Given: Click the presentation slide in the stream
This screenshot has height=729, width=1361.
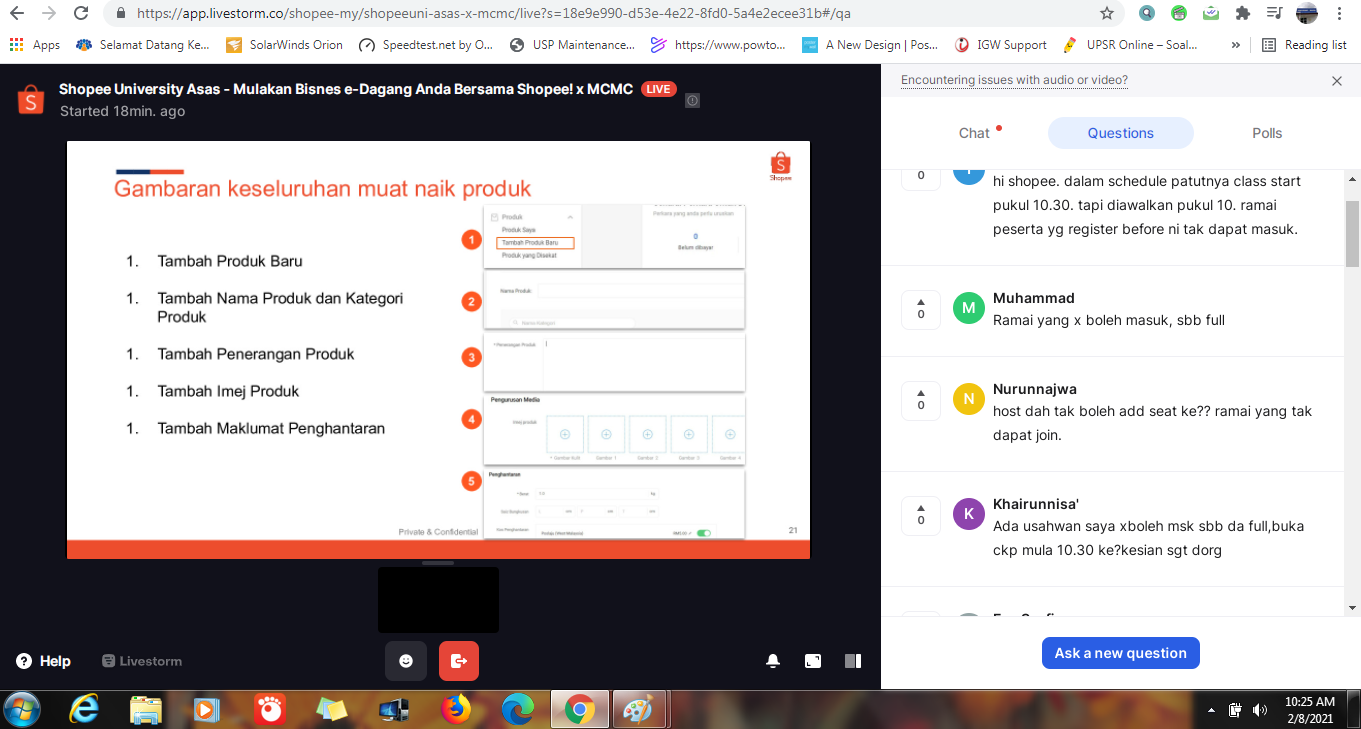Looking at the screenshot, I should coord(438,350).
